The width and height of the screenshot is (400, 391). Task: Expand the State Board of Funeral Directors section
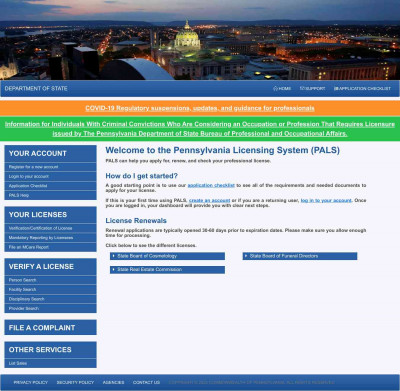pyautogui.click(x=300, y=256)
